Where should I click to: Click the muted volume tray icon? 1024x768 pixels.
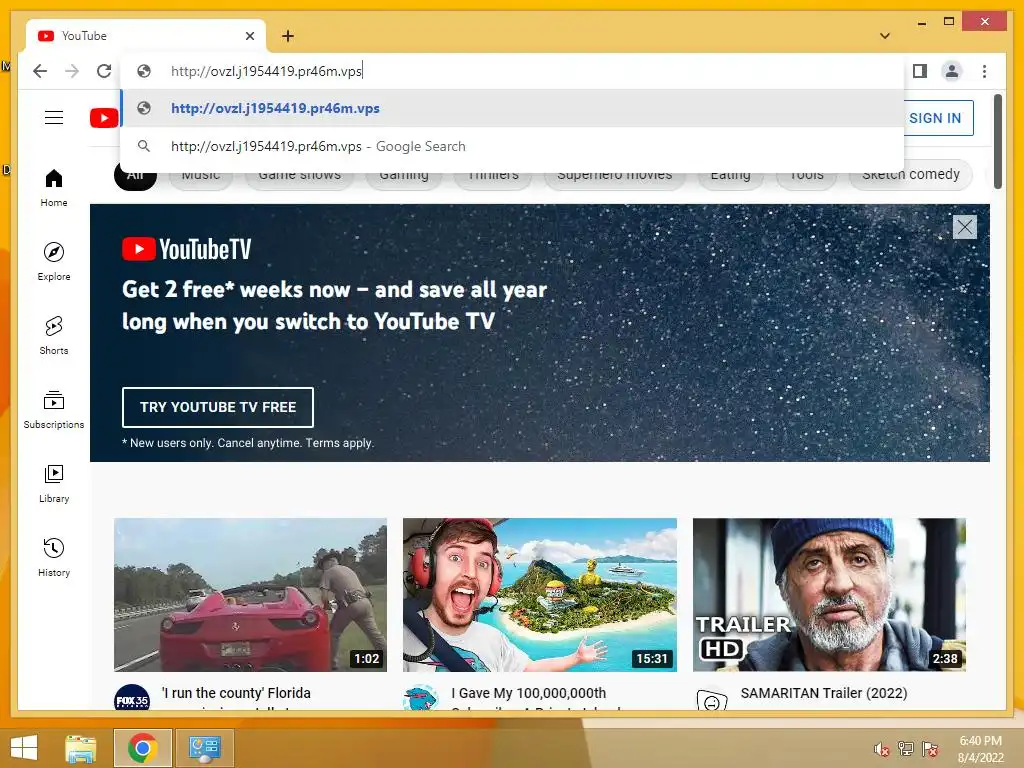coord(882,749)
